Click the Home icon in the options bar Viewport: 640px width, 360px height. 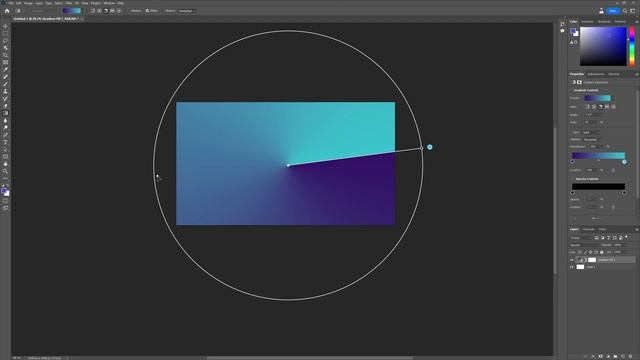coord(7,11)
